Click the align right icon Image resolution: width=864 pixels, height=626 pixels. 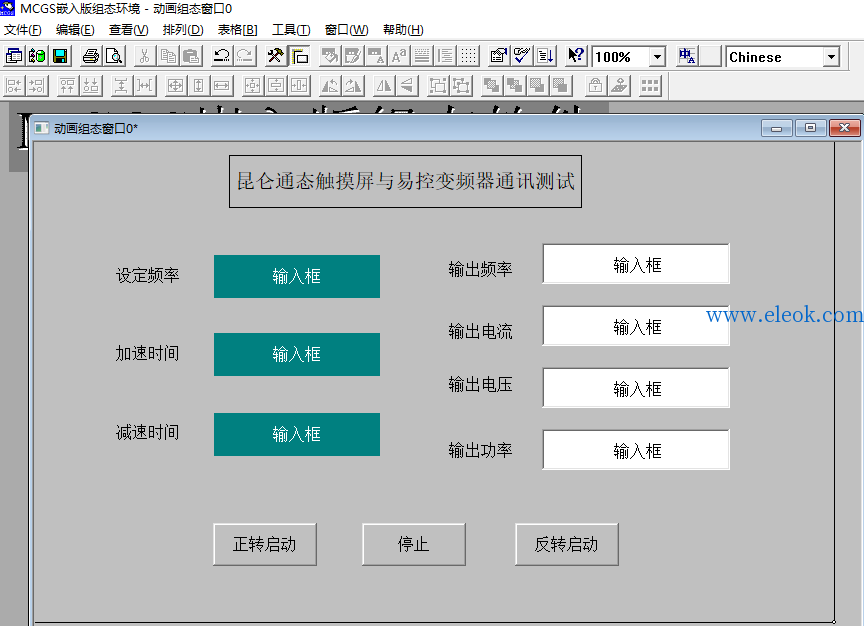click(x=37, y=86)
